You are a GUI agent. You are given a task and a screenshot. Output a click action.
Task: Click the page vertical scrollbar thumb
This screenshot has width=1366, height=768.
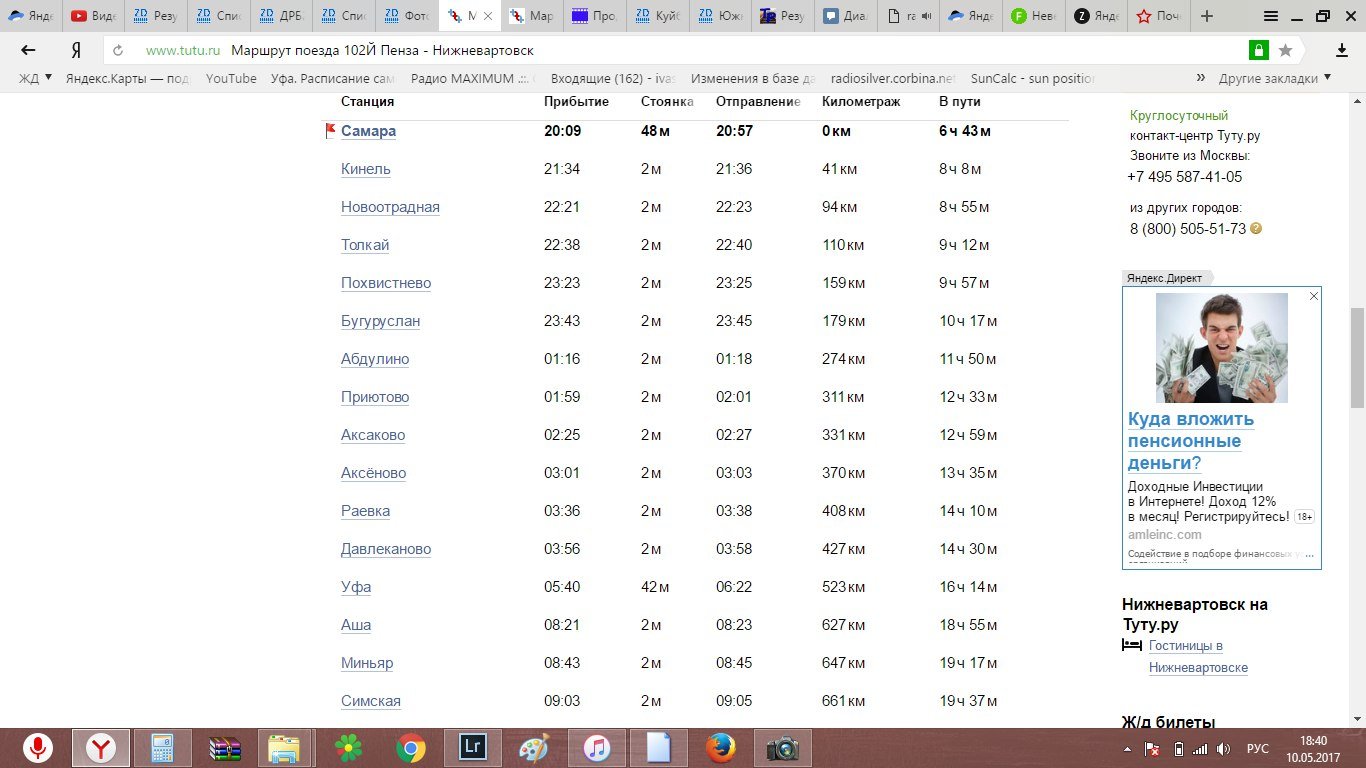coord(1357,357)
